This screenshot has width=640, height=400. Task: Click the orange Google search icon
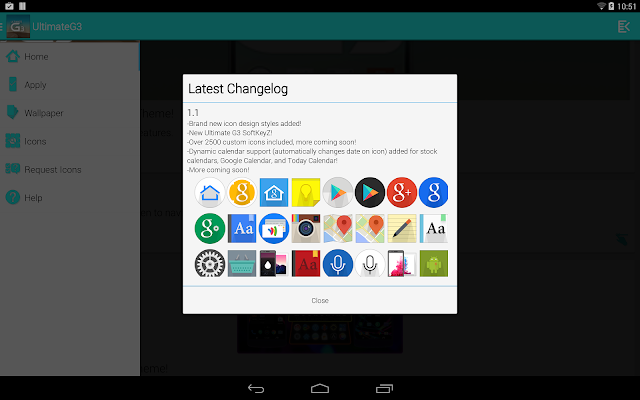242,192
